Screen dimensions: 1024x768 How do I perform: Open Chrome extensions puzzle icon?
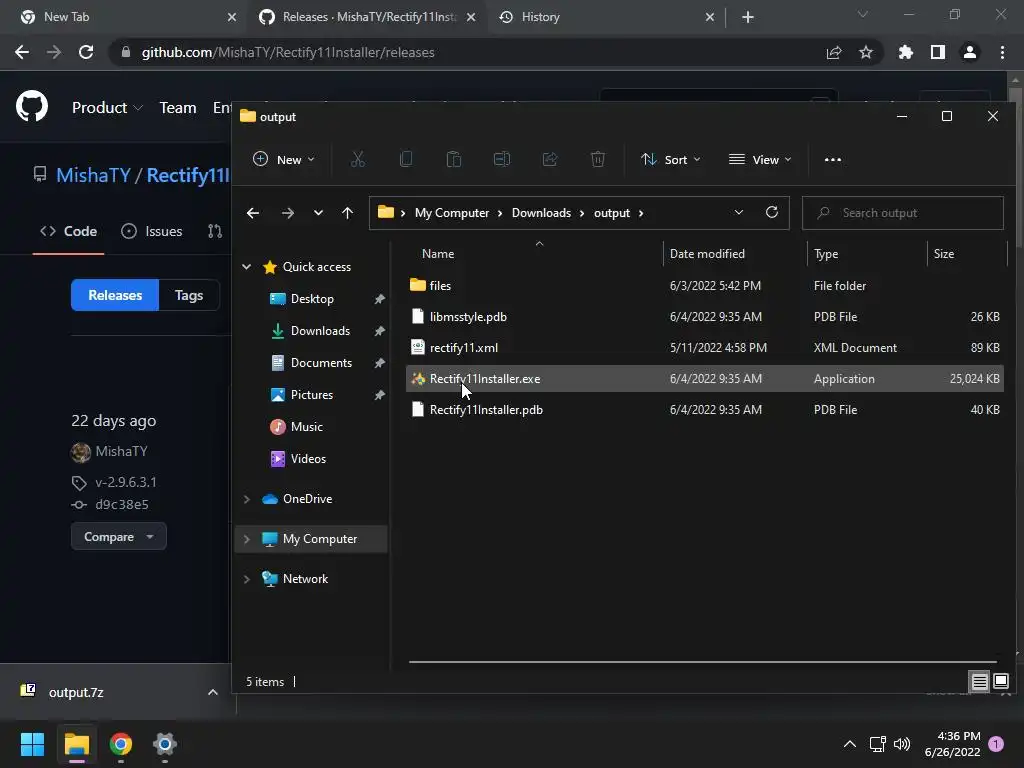click(x=906, y=52)
